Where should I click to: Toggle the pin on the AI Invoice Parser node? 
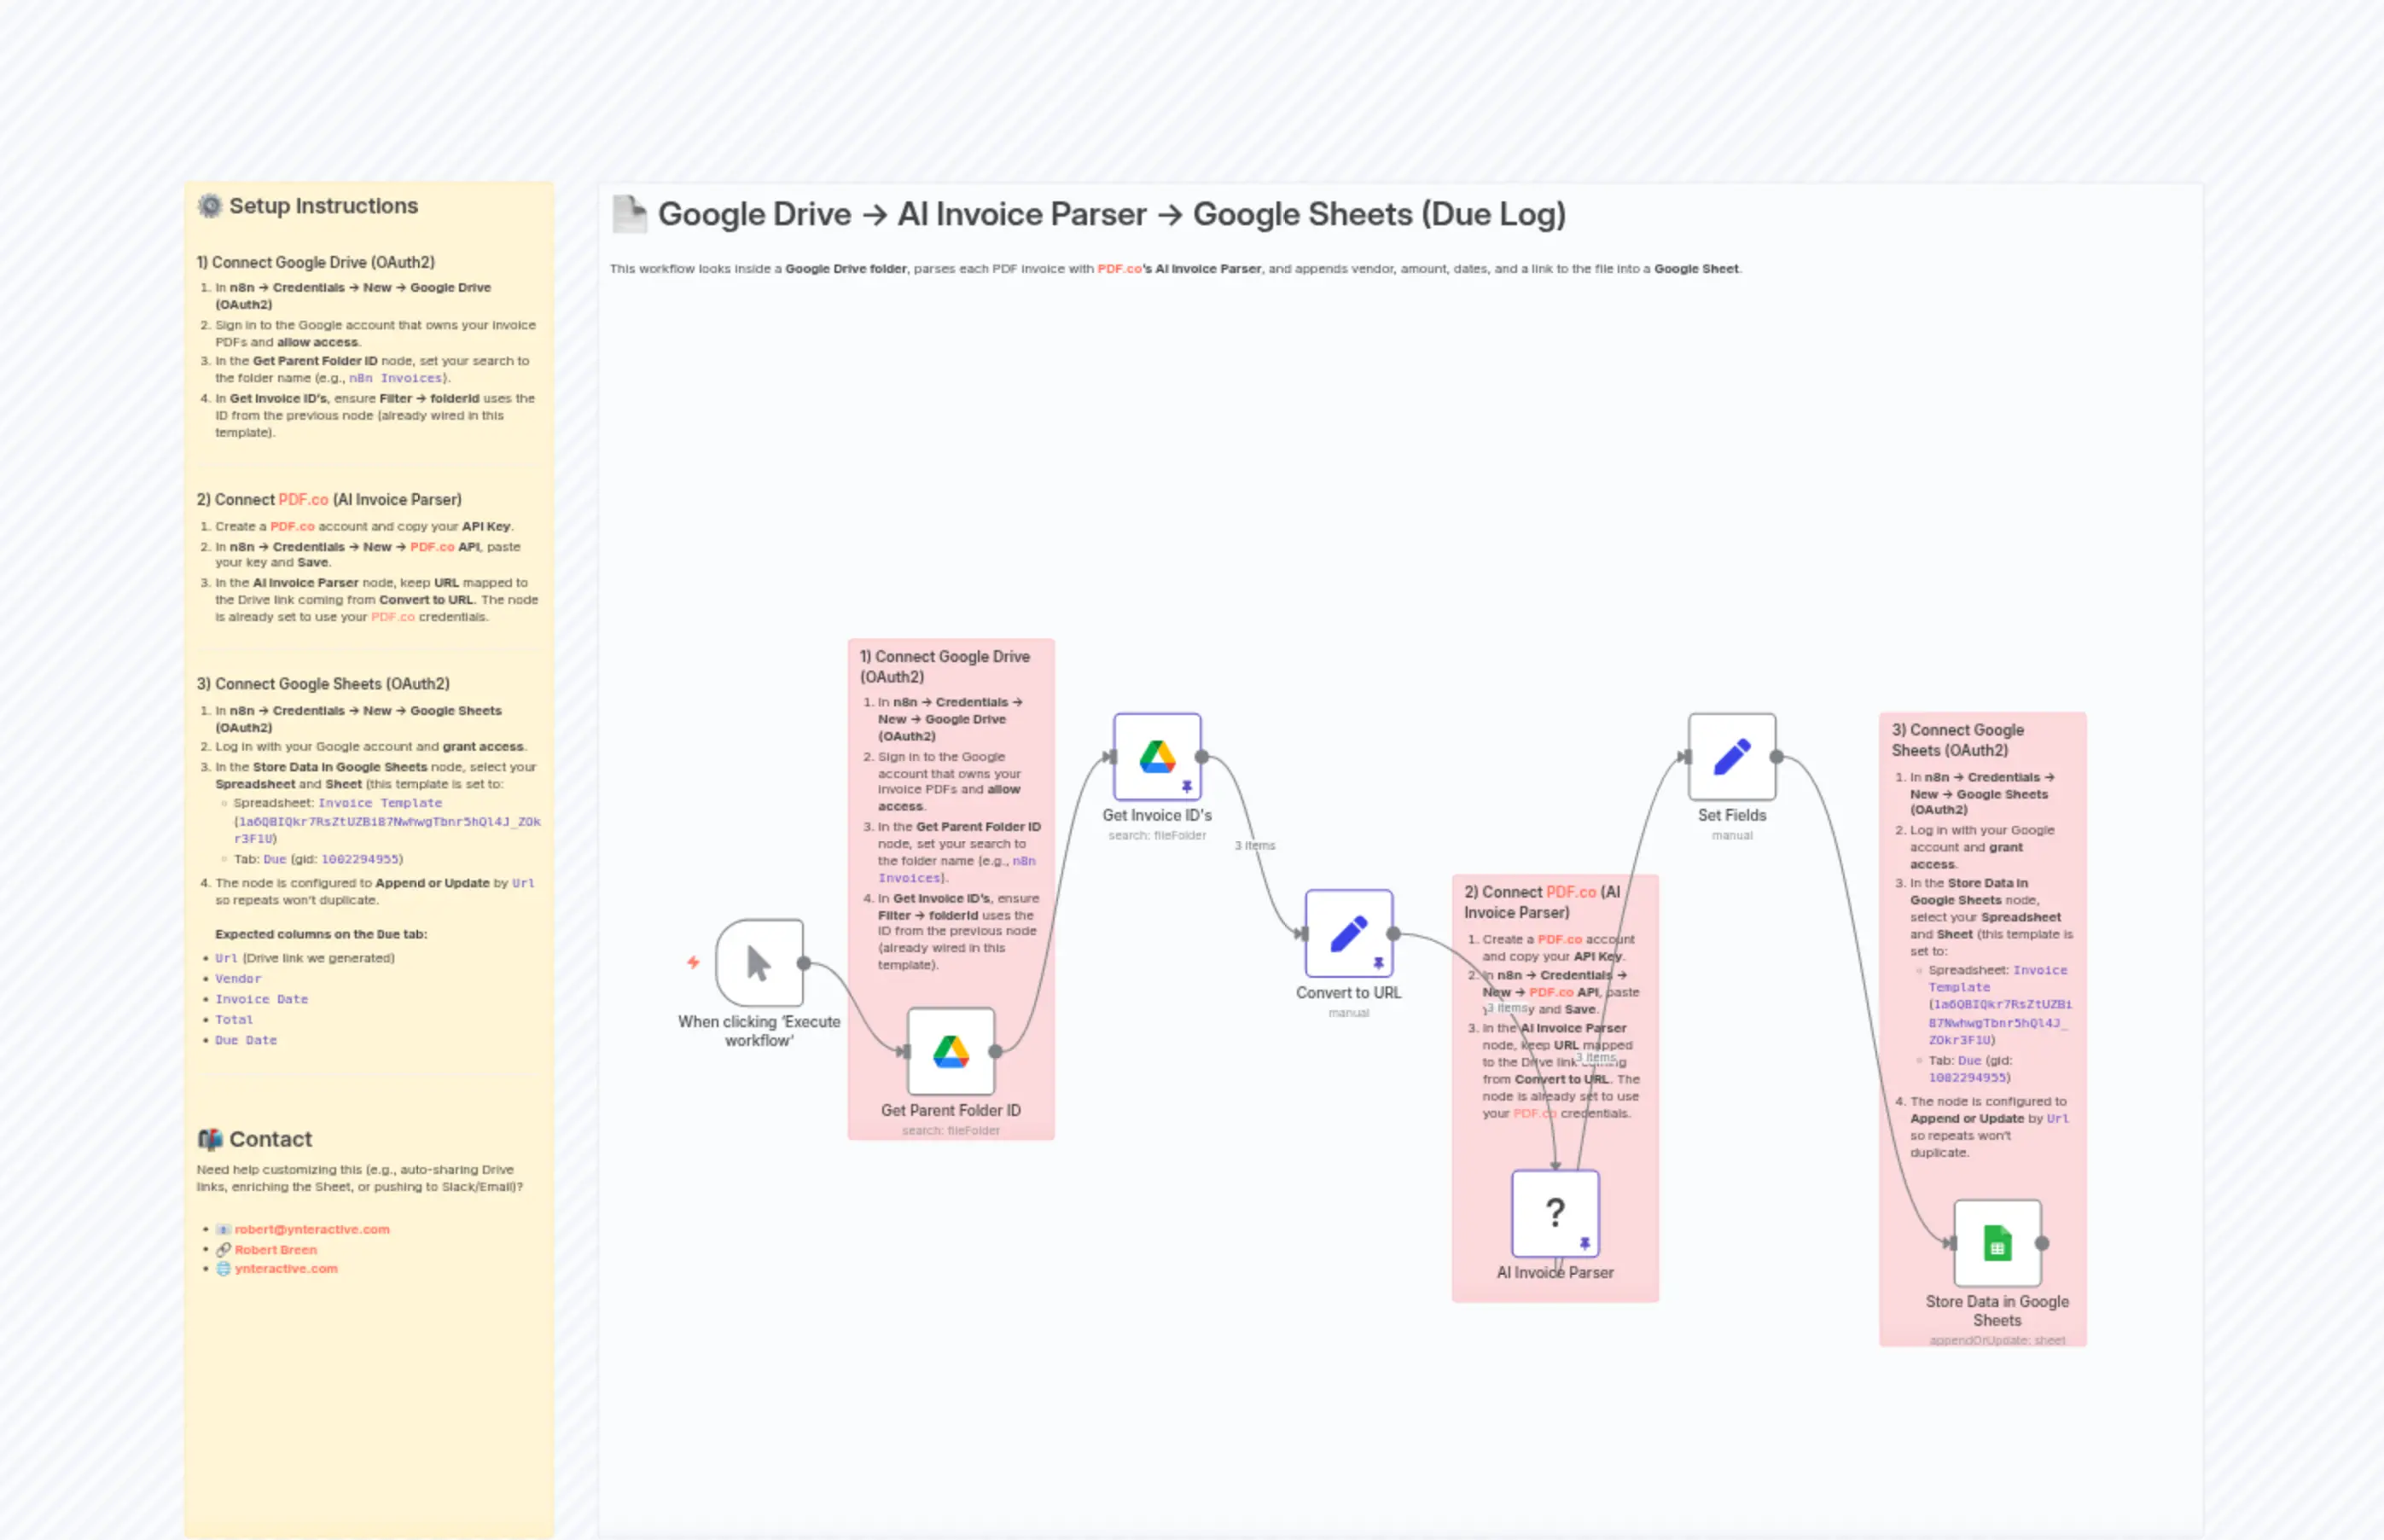1586,1243
